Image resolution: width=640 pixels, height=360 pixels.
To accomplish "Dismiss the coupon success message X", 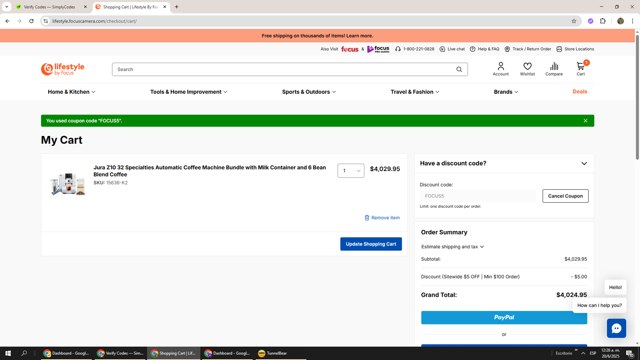I will [x=585, y=121].
